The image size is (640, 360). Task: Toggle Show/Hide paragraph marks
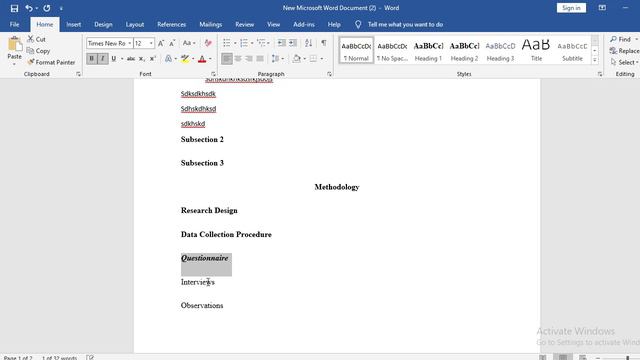pyautogui.click(x=324, y=43)
